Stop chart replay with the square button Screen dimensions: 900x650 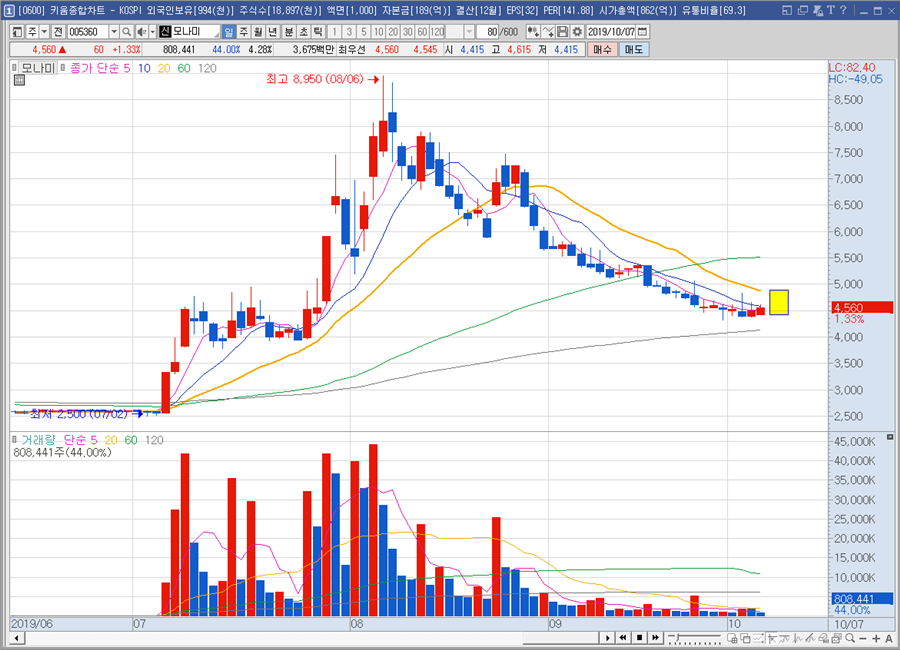pos(639,638)
